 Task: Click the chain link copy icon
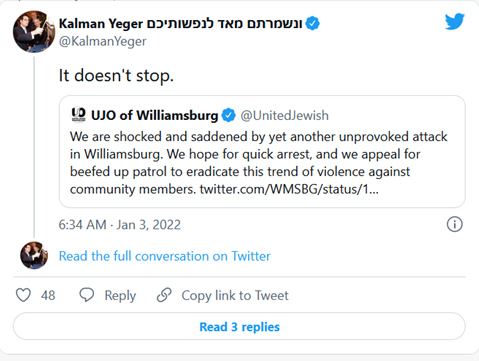(164, 295)
